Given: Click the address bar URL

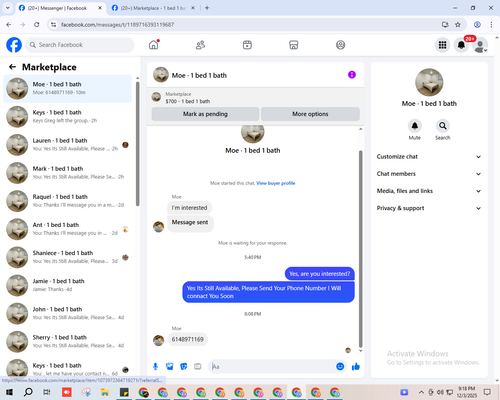Looking at the screenshot, I should click(x=117, y=25).
